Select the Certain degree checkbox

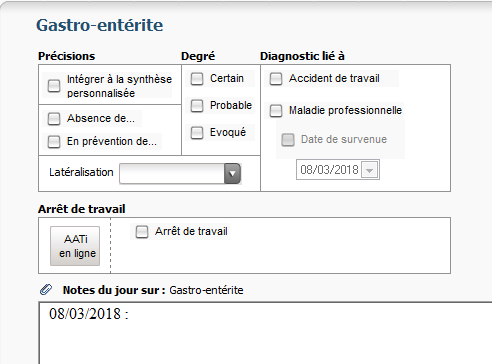(197, 79)
